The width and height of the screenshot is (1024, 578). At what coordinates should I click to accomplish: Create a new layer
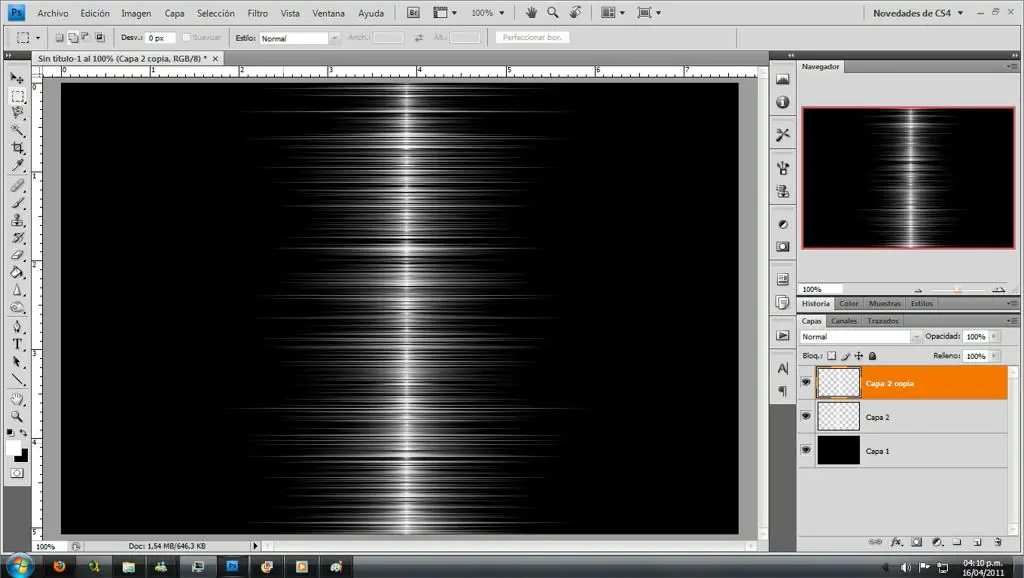[x=977, y=541]
